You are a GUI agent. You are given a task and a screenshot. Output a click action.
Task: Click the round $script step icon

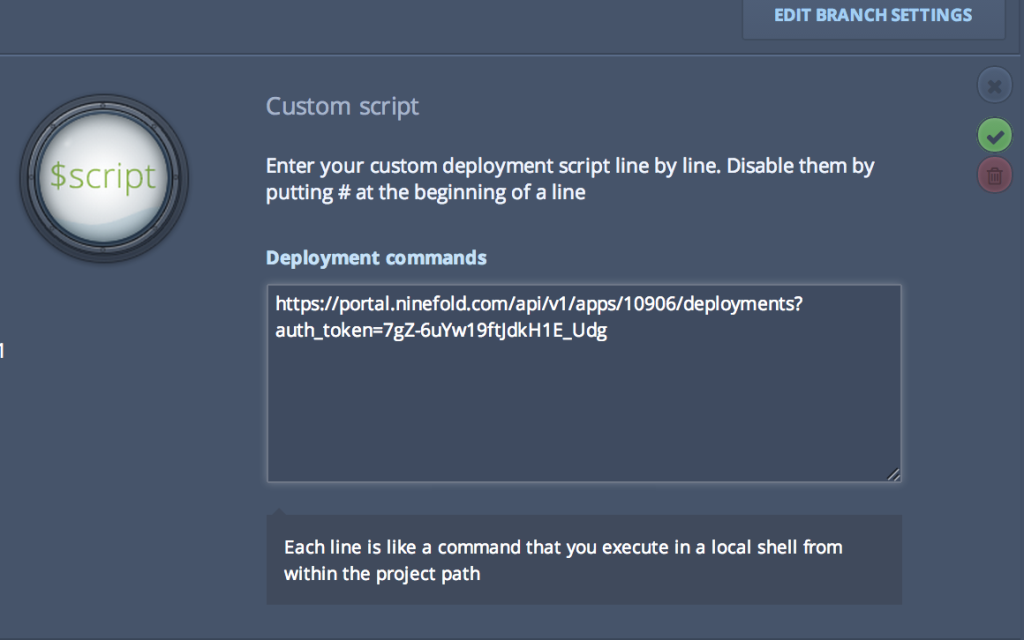click(x=104, y=177)
